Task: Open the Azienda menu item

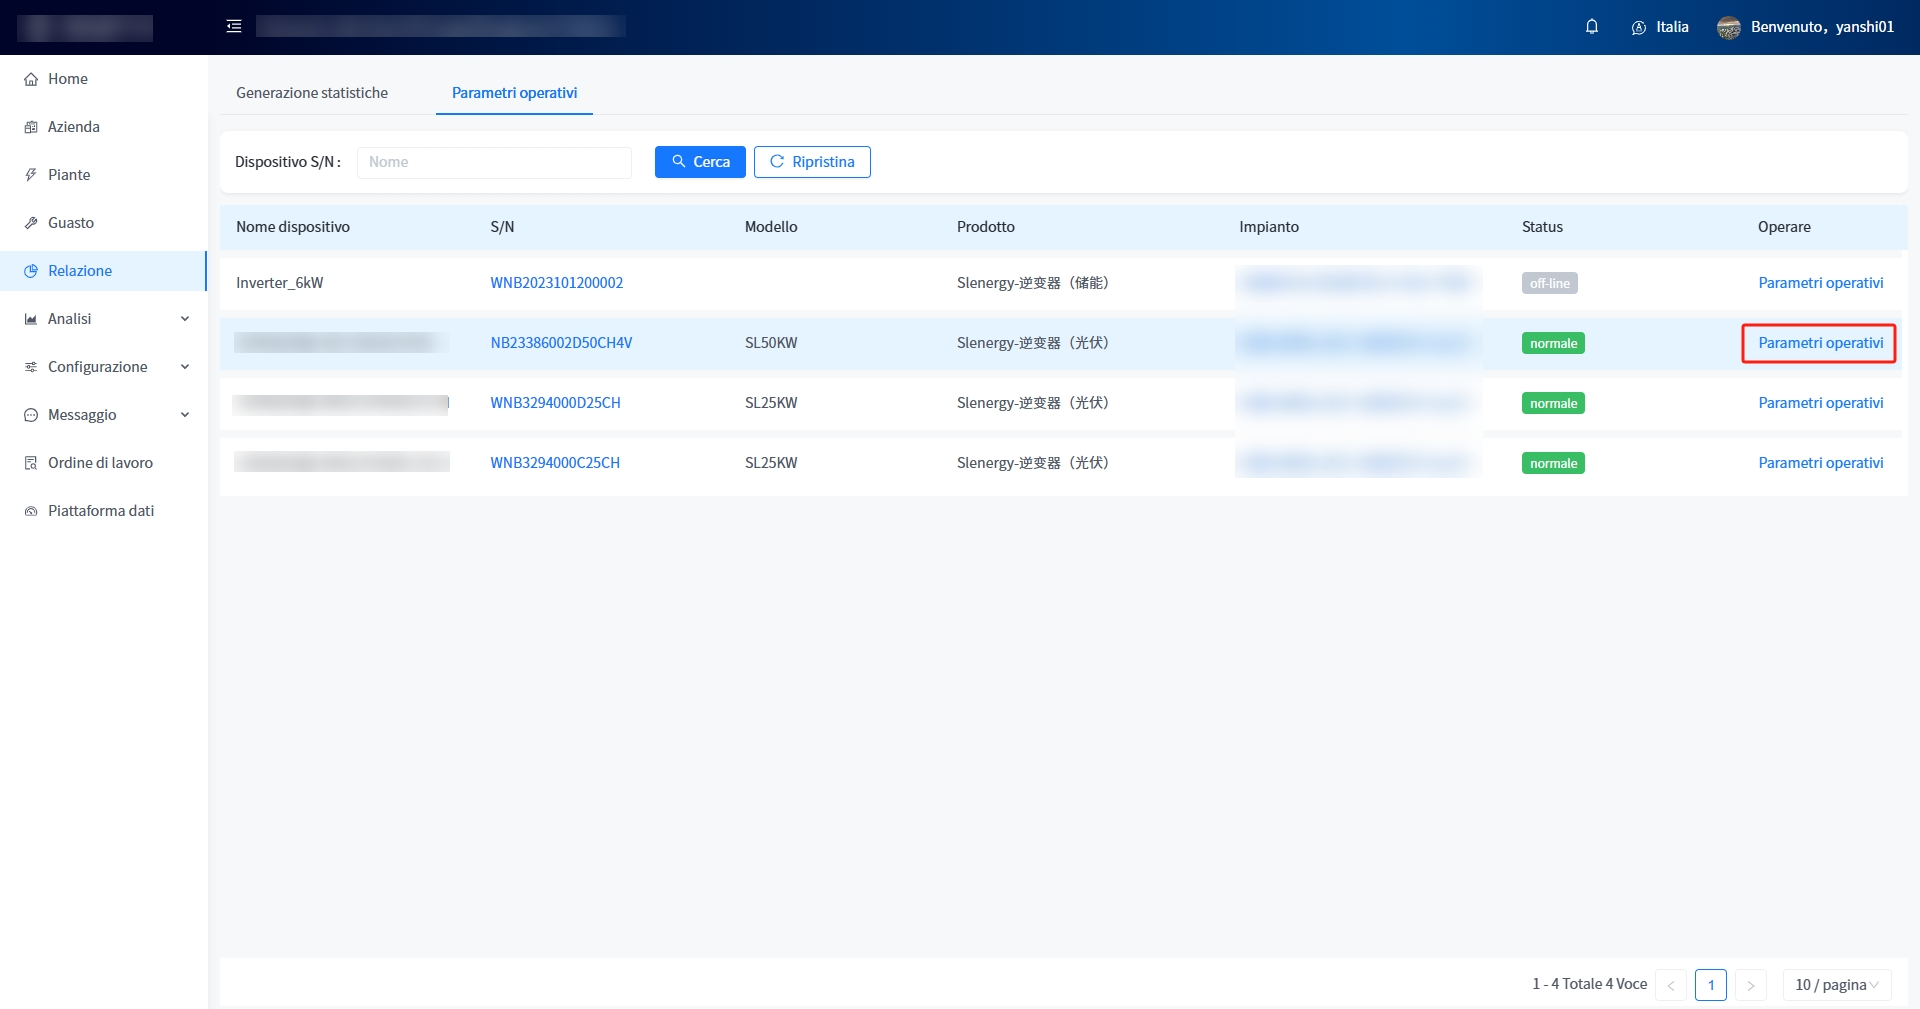Action: coord(103,127)
